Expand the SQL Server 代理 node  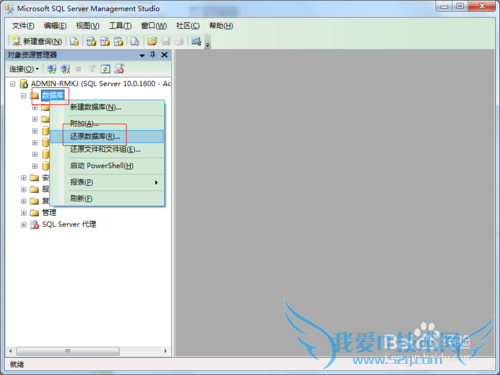point(24,225)
